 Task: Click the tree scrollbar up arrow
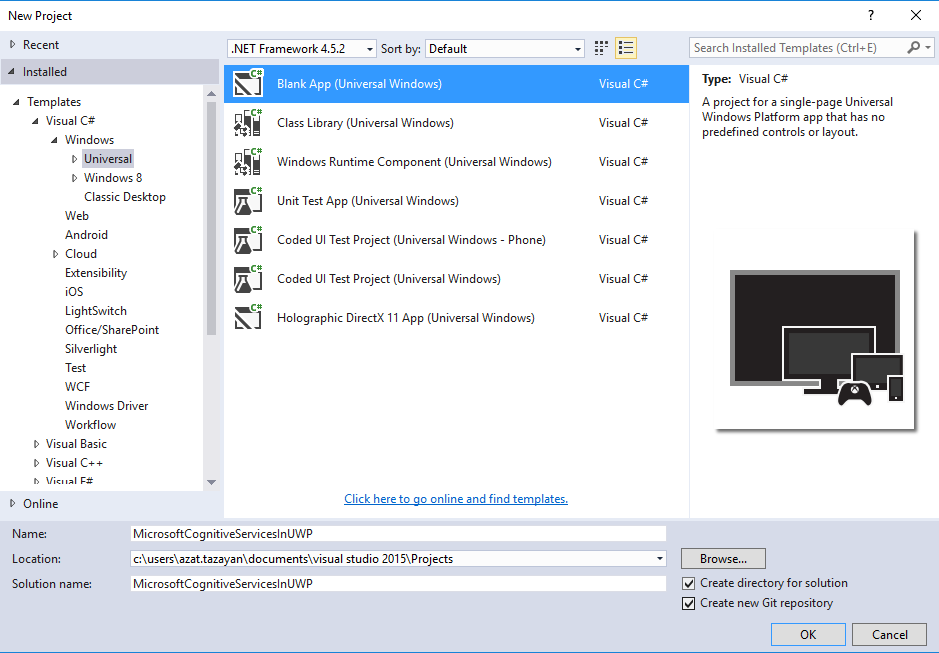[211, 93]
